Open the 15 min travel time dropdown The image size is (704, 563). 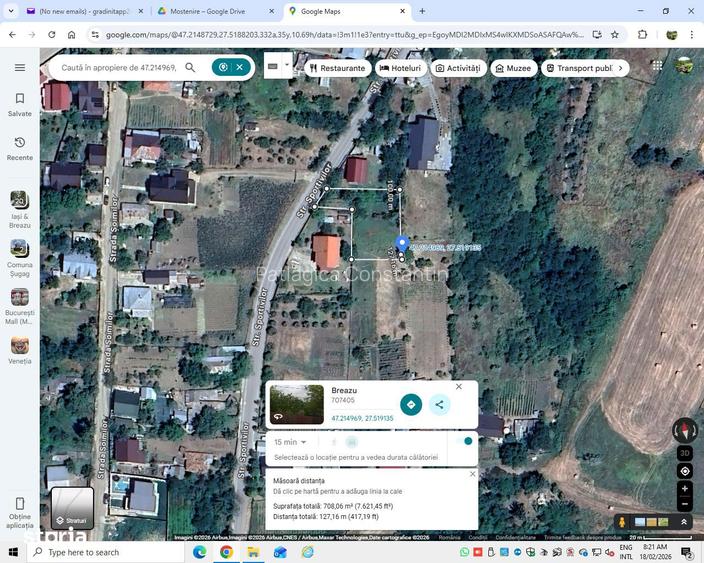pos(290,442)
